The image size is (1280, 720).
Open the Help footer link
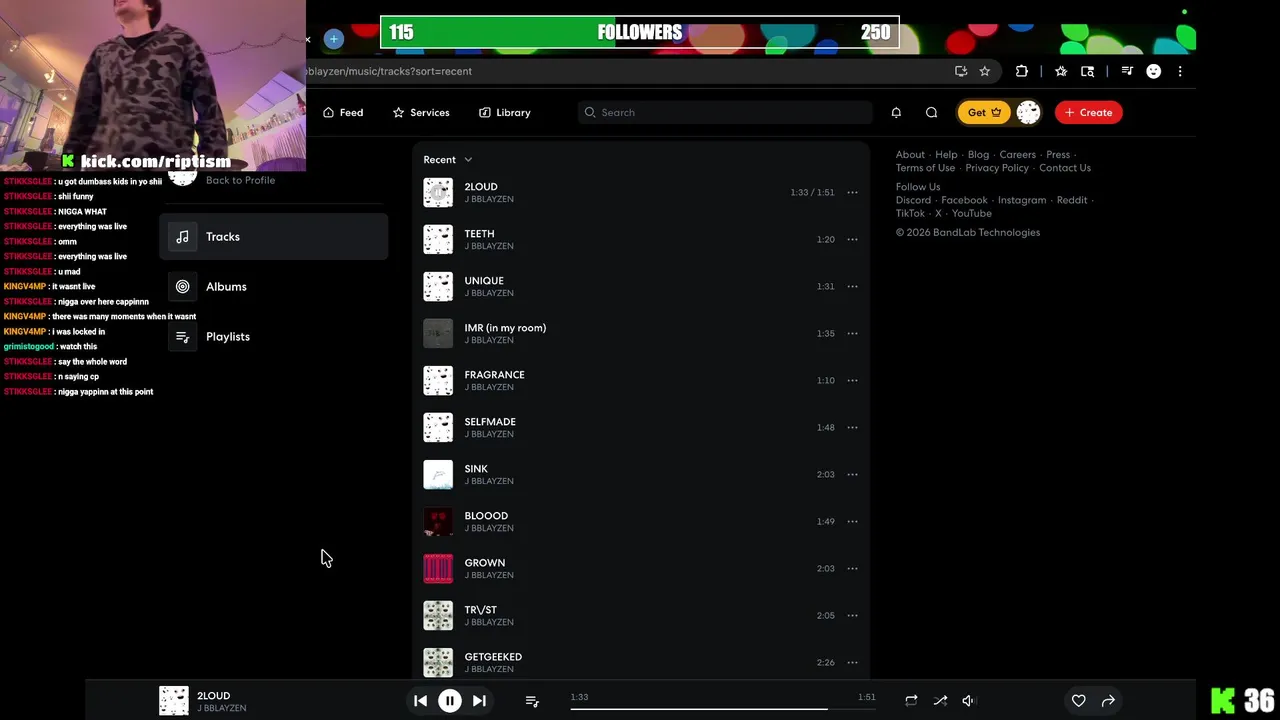(946, 155)
